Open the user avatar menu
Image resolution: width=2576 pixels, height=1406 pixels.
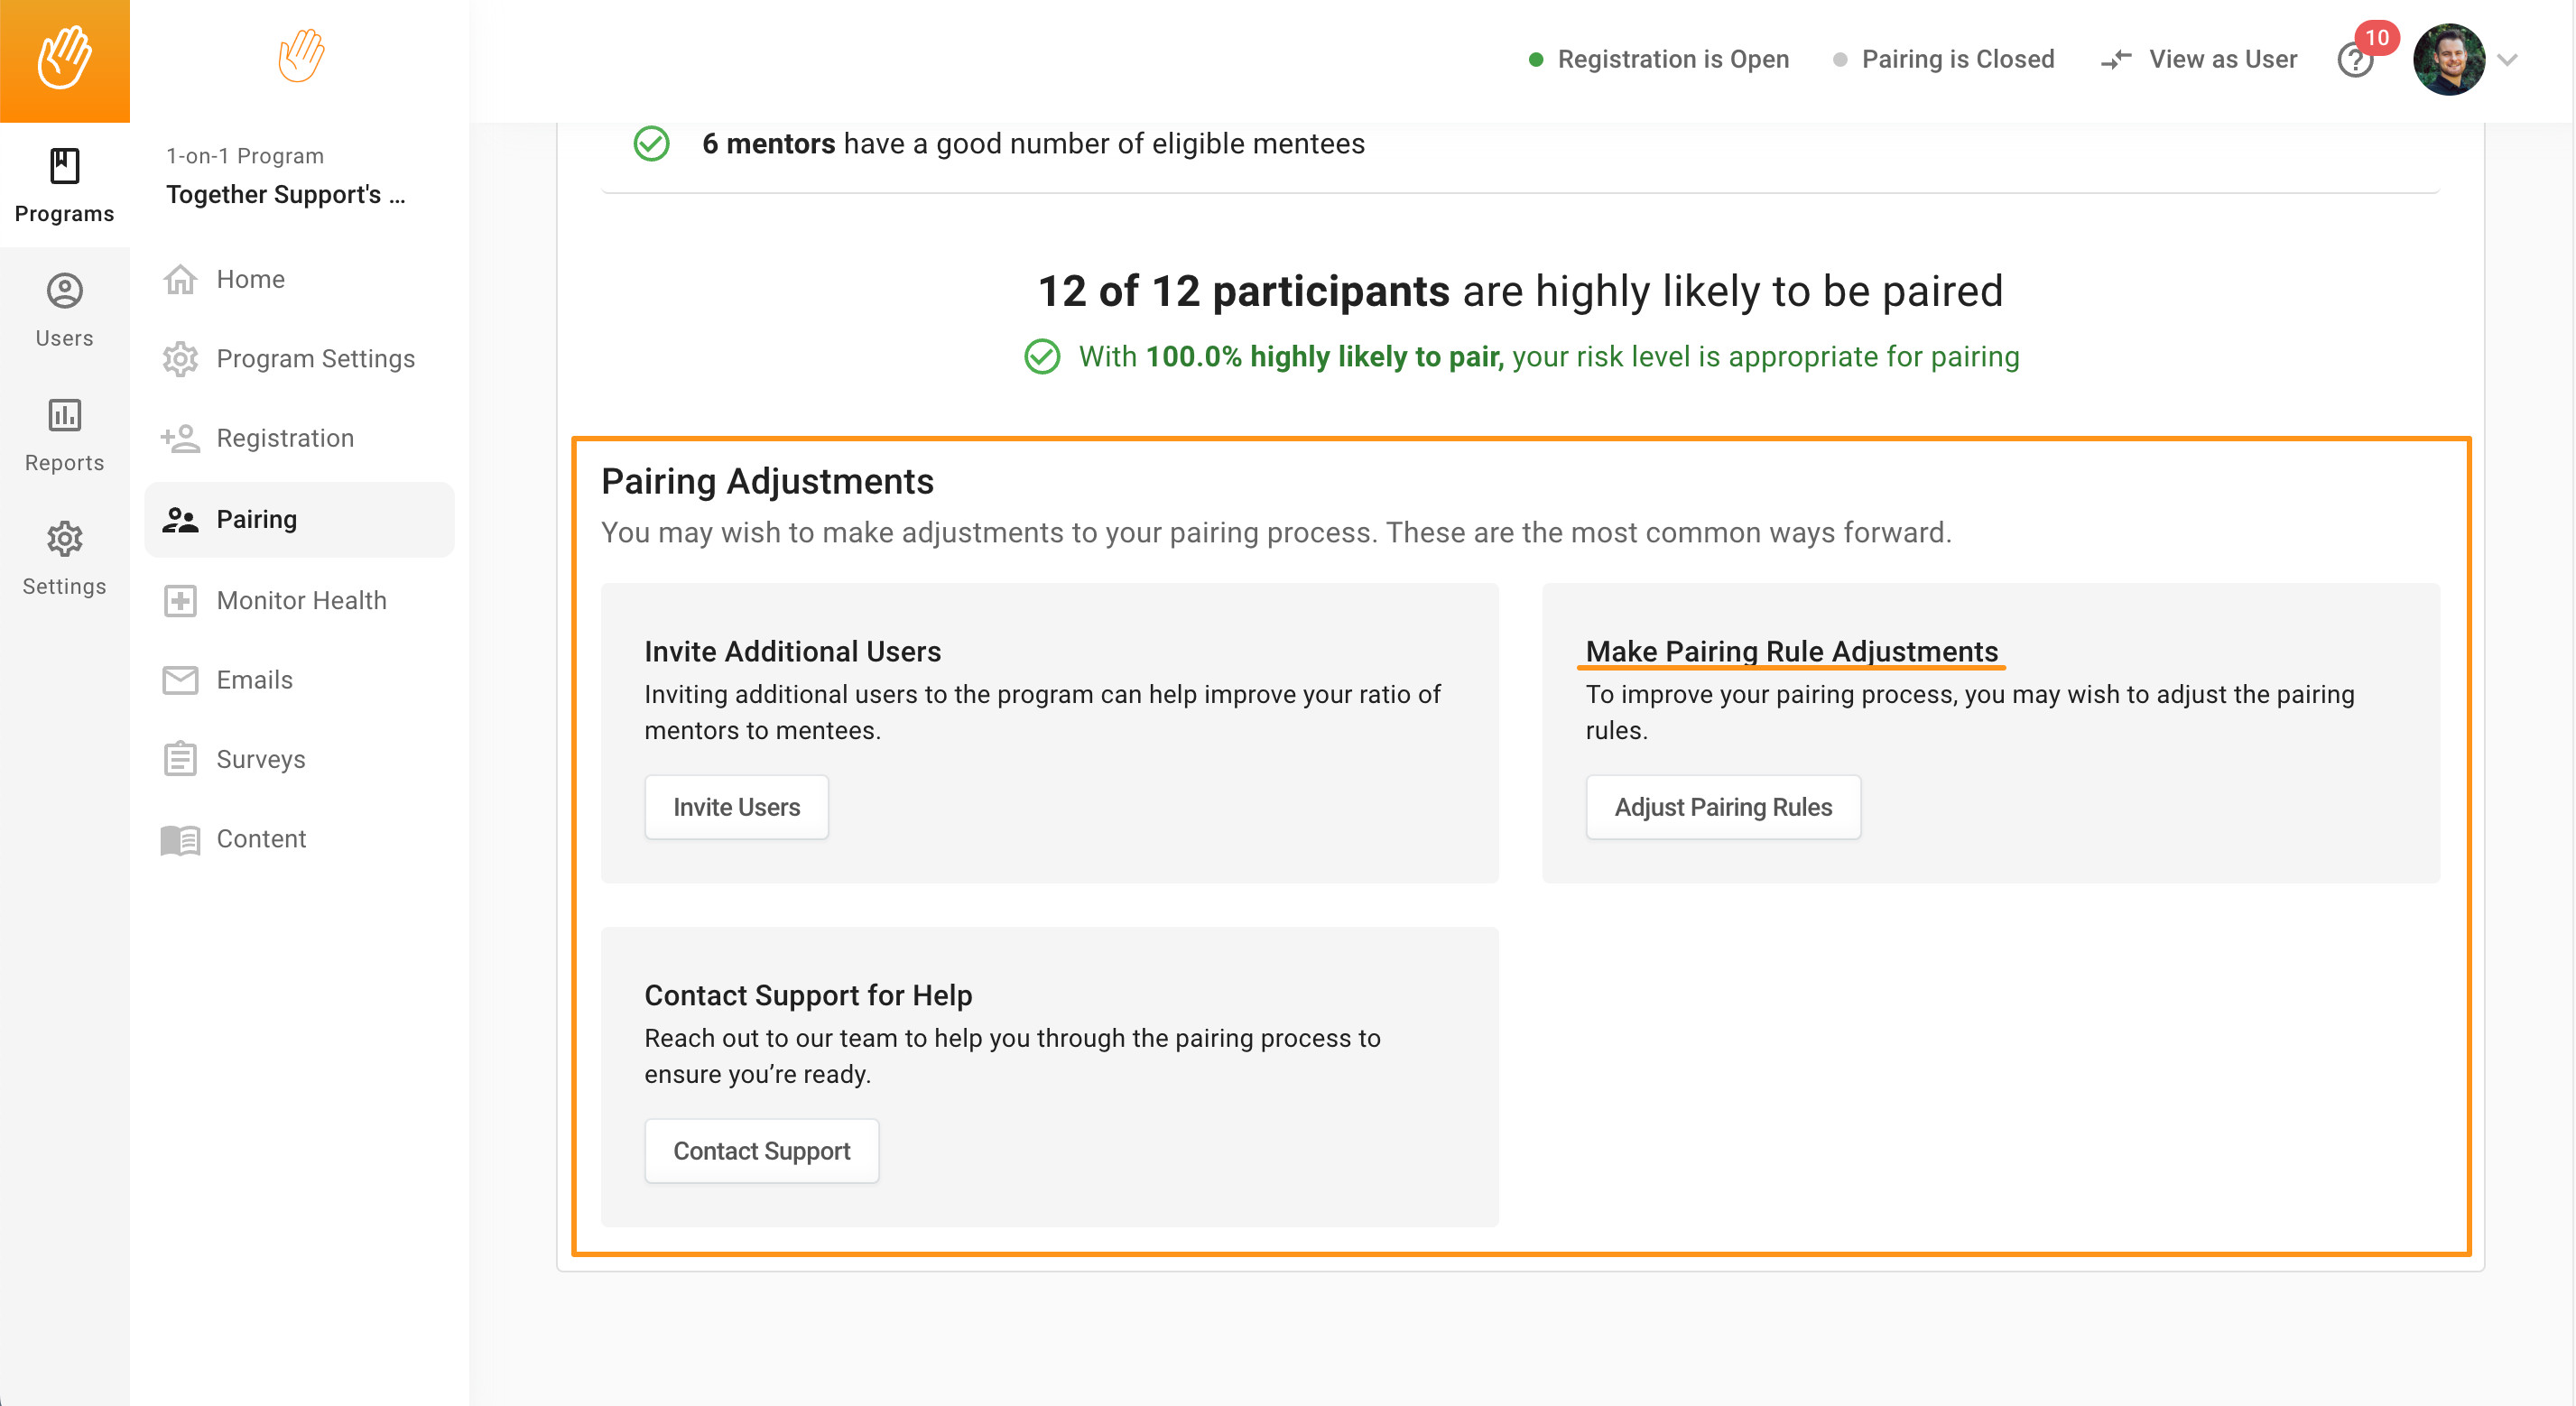pos(2449,60)
